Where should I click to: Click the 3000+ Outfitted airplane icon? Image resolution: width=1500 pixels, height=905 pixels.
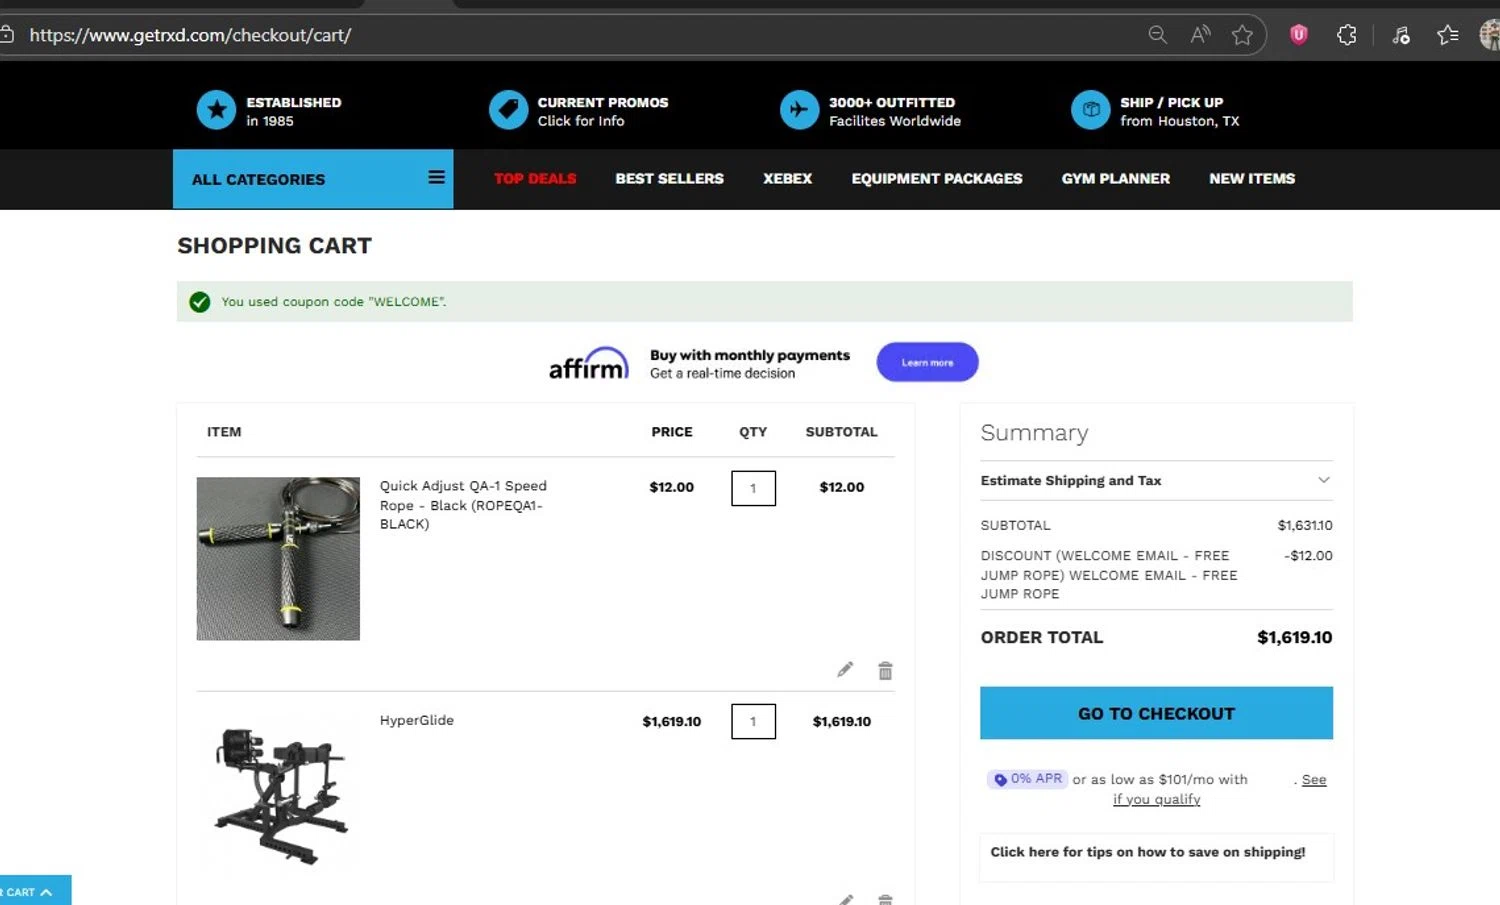tap(799, 110)
